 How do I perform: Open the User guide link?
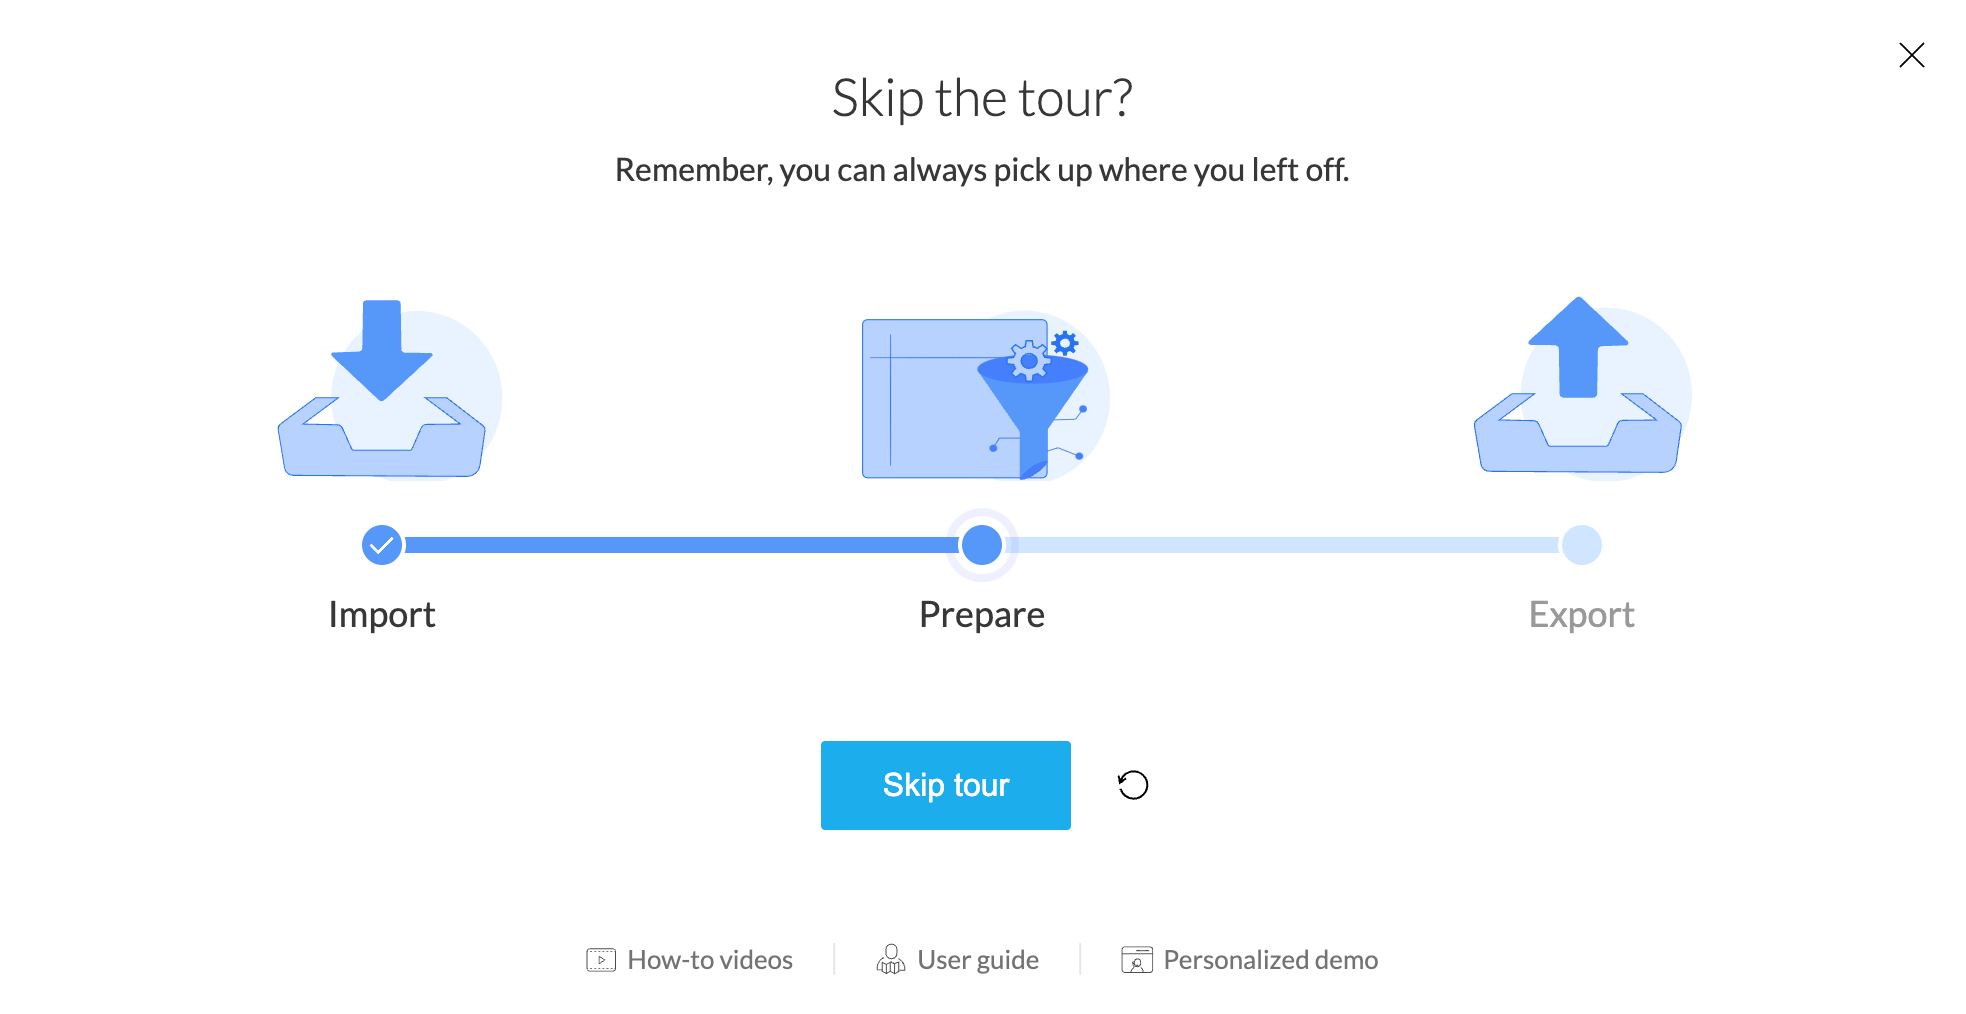[x=977, y=960]
